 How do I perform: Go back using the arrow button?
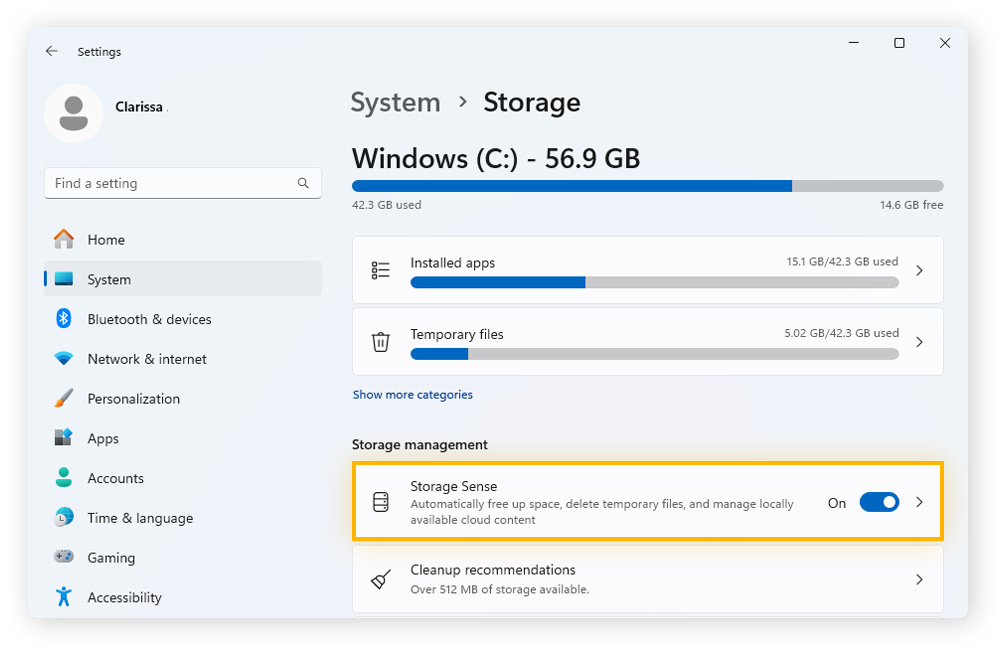51,51
